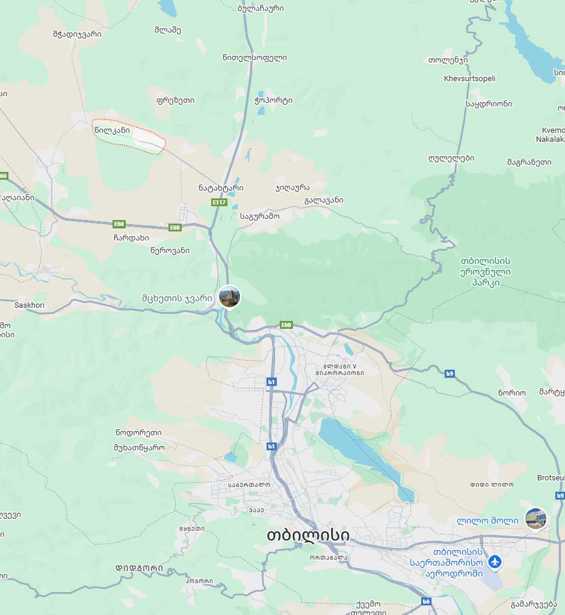Click the S5 highway shield
Viewport: 565px width, 615px height.
(x=450, y=374)
